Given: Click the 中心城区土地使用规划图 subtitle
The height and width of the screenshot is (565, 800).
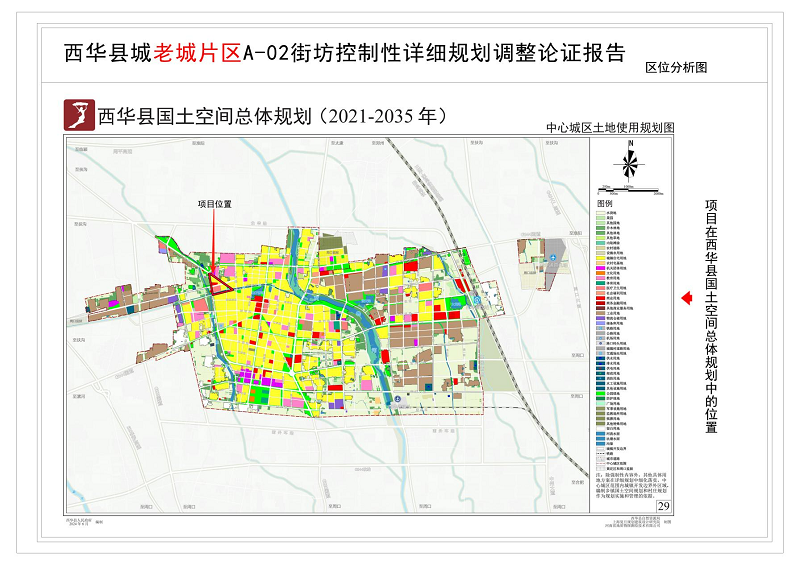Looking at the screenshot, I should (x=611, y=128).
